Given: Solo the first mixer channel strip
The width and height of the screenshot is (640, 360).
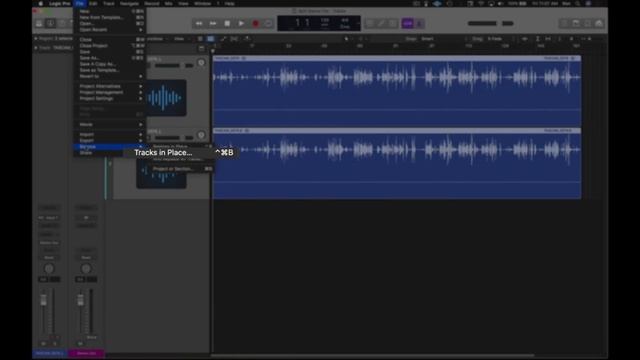Looking at the screenshot, I should 55,344.
